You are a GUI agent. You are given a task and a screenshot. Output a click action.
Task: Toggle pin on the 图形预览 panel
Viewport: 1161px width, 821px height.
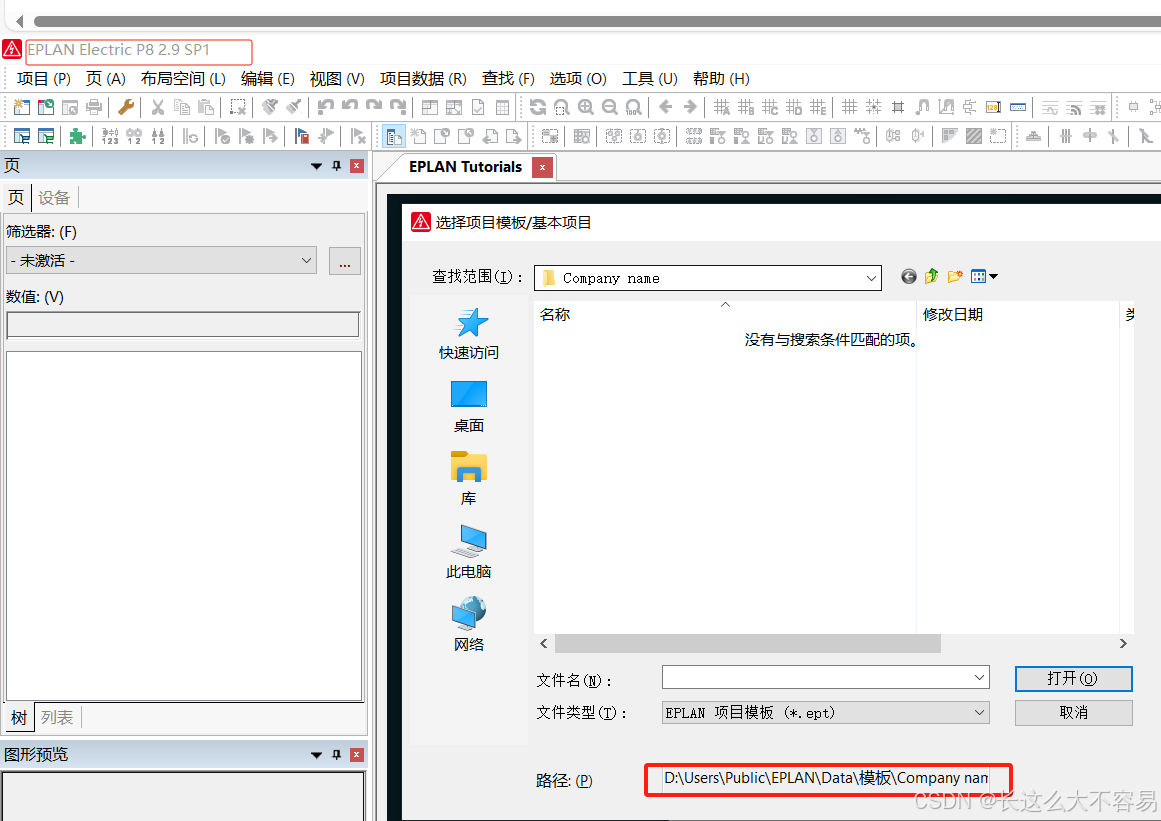337,754
